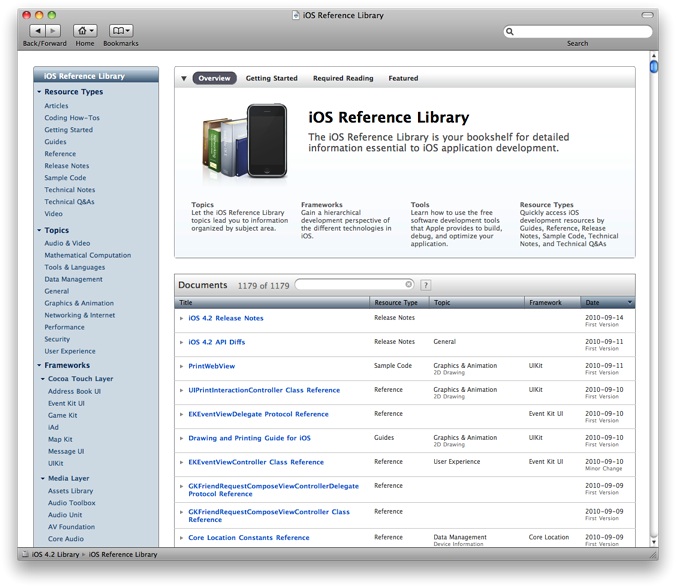Open GKFriendRequestComposeViewController Class Reference
The height and width of the screenshot is (587, 676).
[269, 516]
